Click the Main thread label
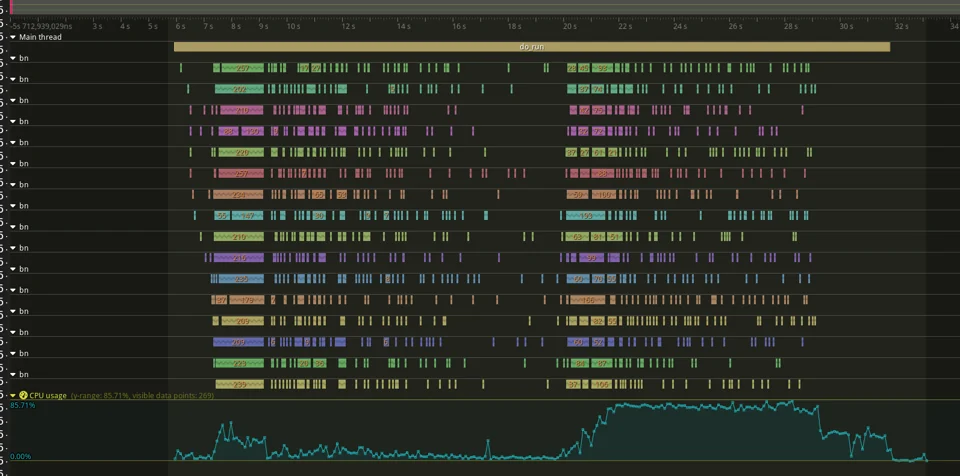Image resolution: width=960 pixels, height=476 pixels. tap(40, 37)
